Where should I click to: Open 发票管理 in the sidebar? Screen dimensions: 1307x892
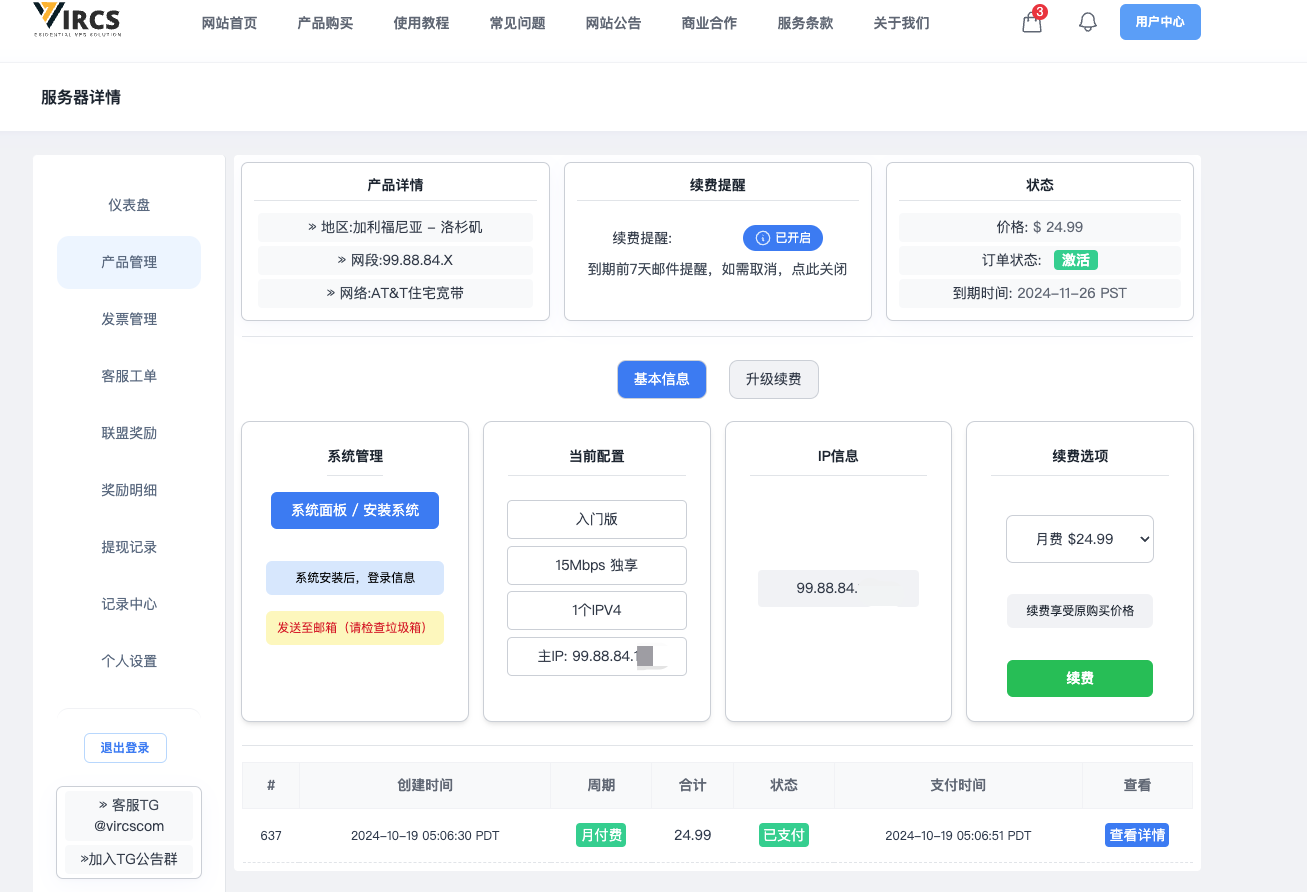click(129, 319)
